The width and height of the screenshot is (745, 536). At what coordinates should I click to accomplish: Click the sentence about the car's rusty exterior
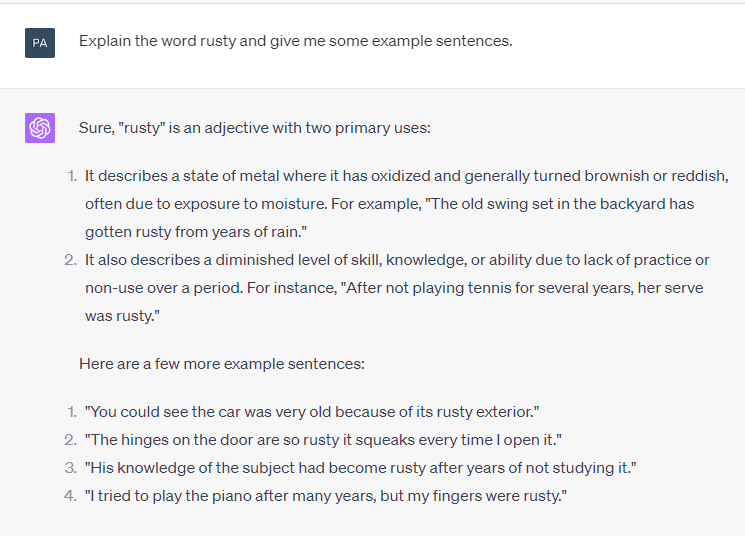coord(312,412)
